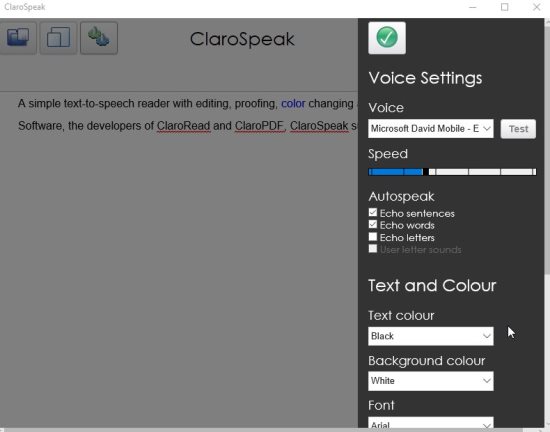Image resolution: width=550 pixels, height=432 pixels.
Task: Expand the Text colour dropdown showing Black
Action: [431, 336]
